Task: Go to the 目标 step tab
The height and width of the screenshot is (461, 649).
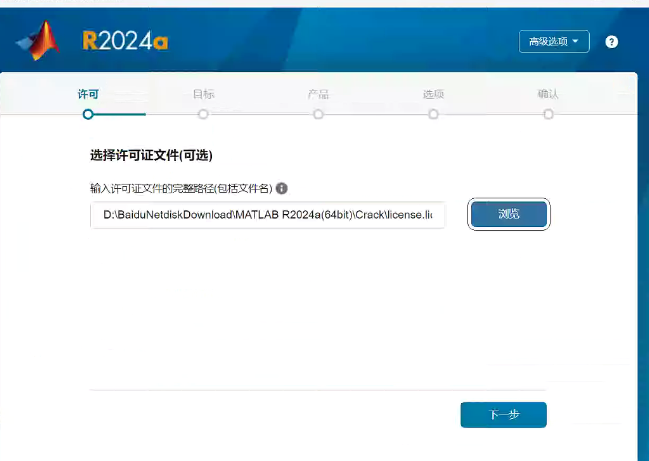Action: tap(203, 94)
